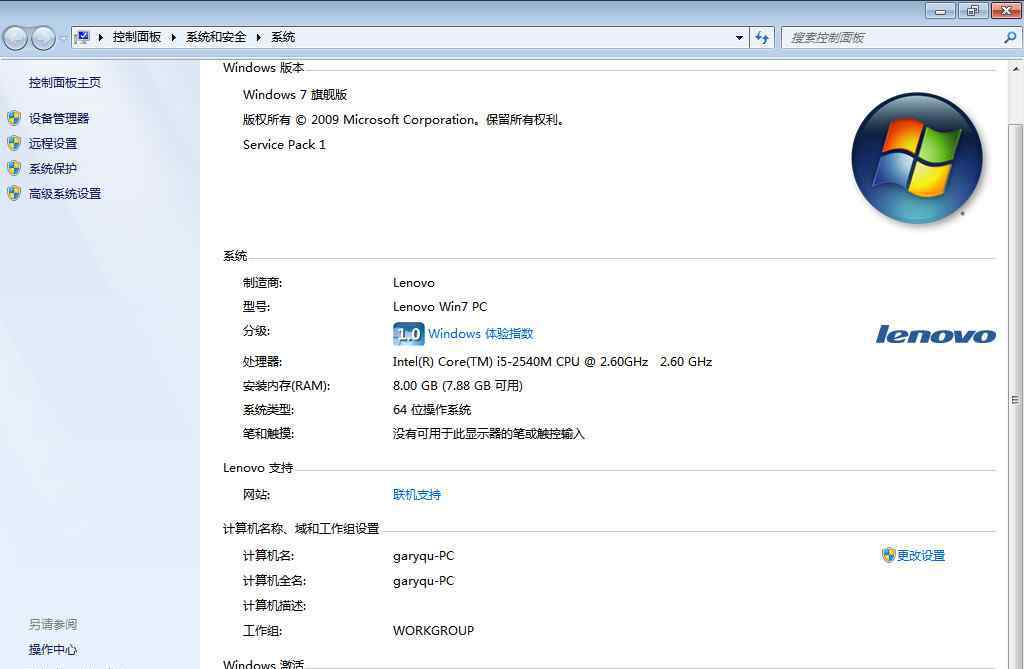Screen dimensions: 1024x669
Task: Open the Windows 体验指数 link
Action: coord(481,334)
